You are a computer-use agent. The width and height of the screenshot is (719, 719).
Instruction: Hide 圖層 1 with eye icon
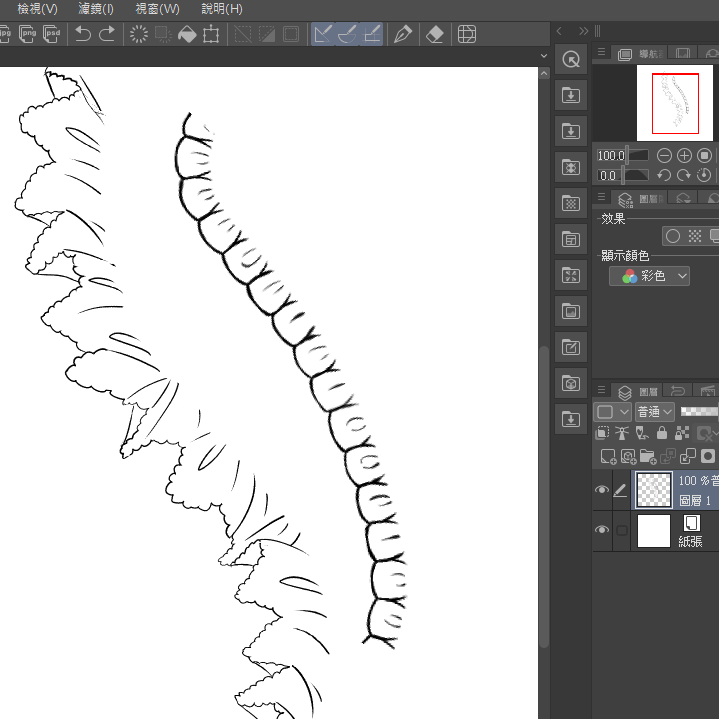coord(602,490)
